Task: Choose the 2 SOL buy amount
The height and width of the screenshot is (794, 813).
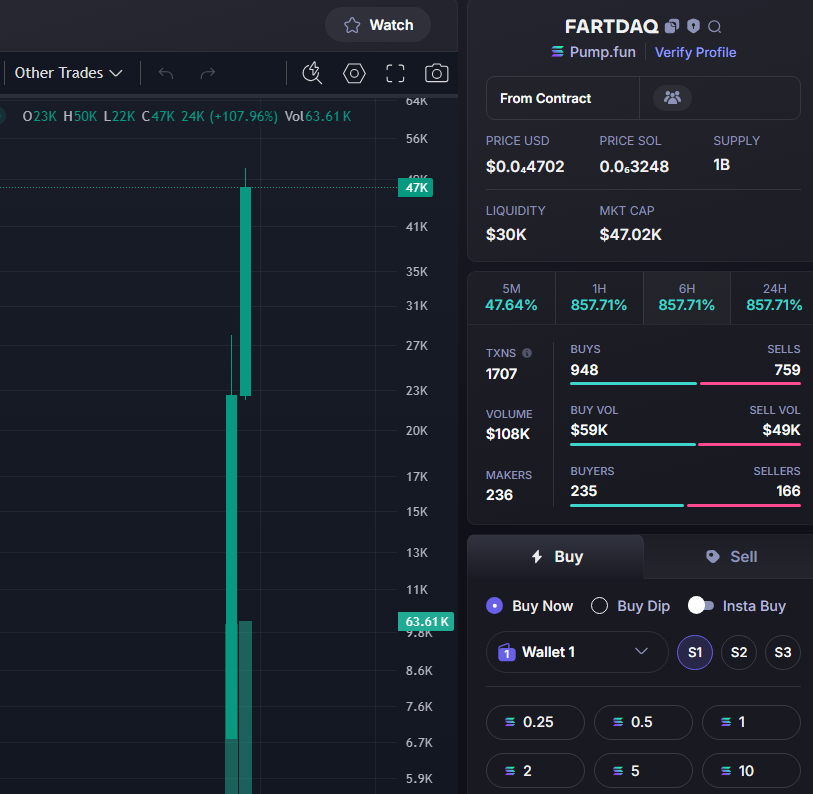Action: [x=535, y=771]
